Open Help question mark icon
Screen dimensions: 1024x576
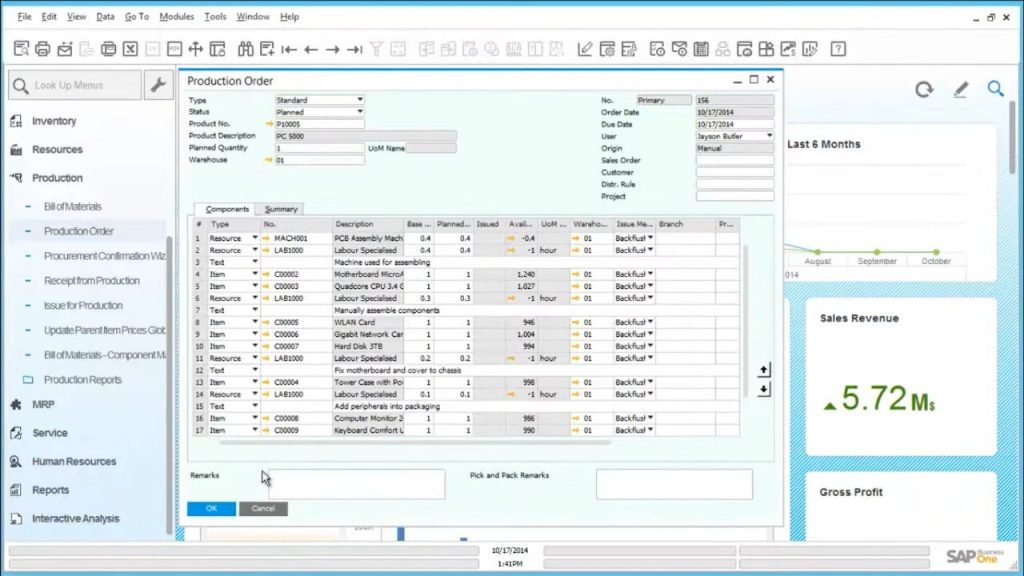[838, 49]
